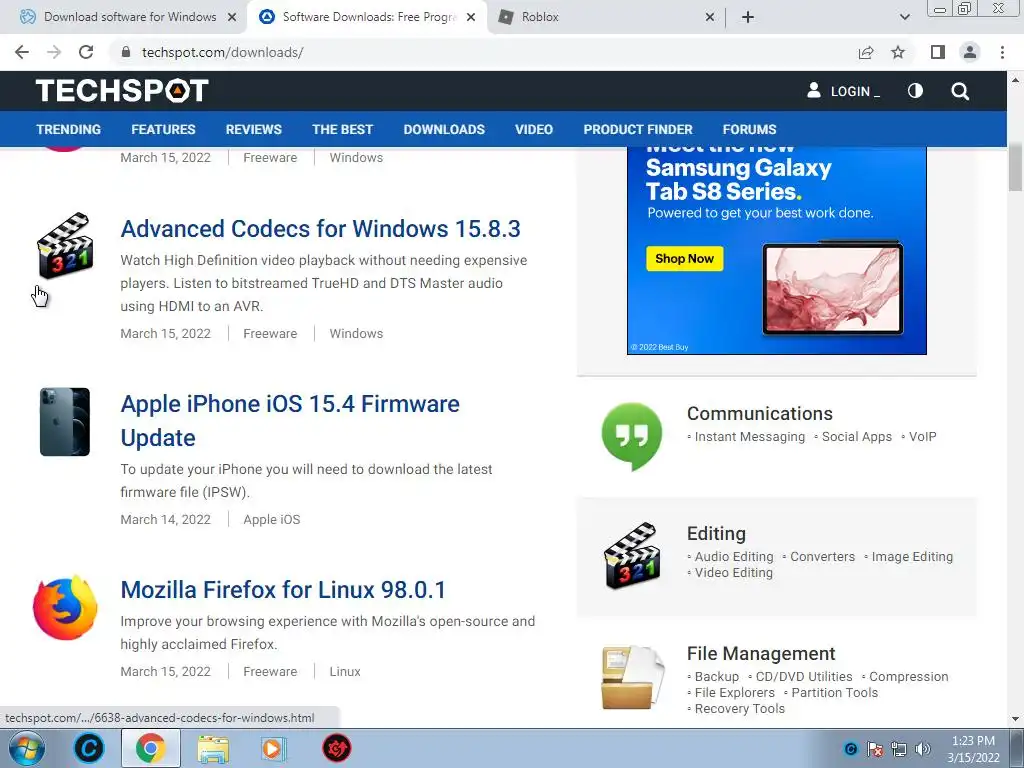This screenshot has height=768, width=1024.
Task: Open the Converters subcategory
Action: pos(822,556)
